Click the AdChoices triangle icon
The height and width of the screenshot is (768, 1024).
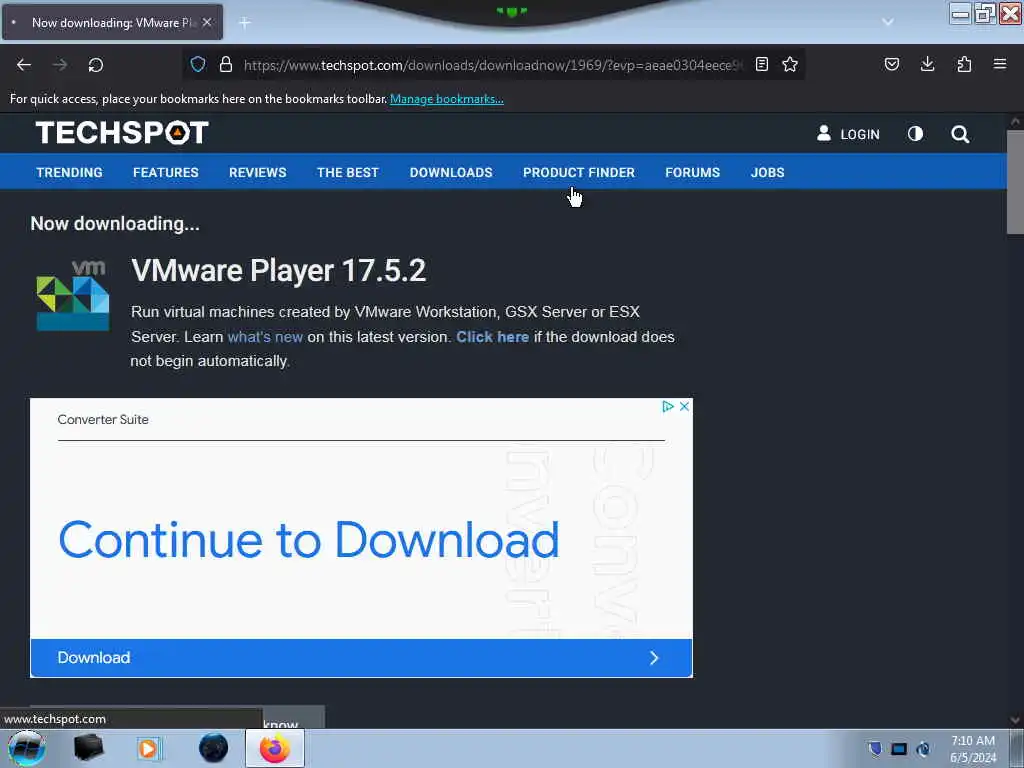pyautogui.click(x=667, y=406)
